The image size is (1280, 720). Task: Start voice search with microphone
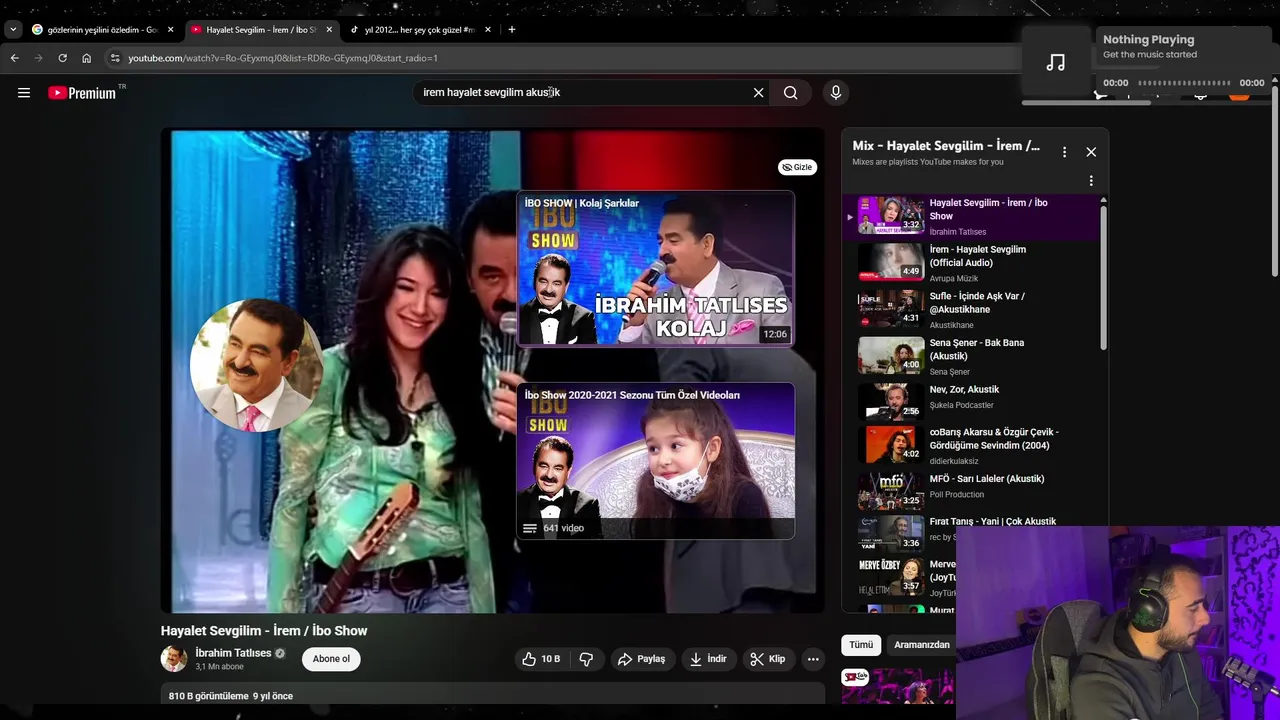coord(836,93)
